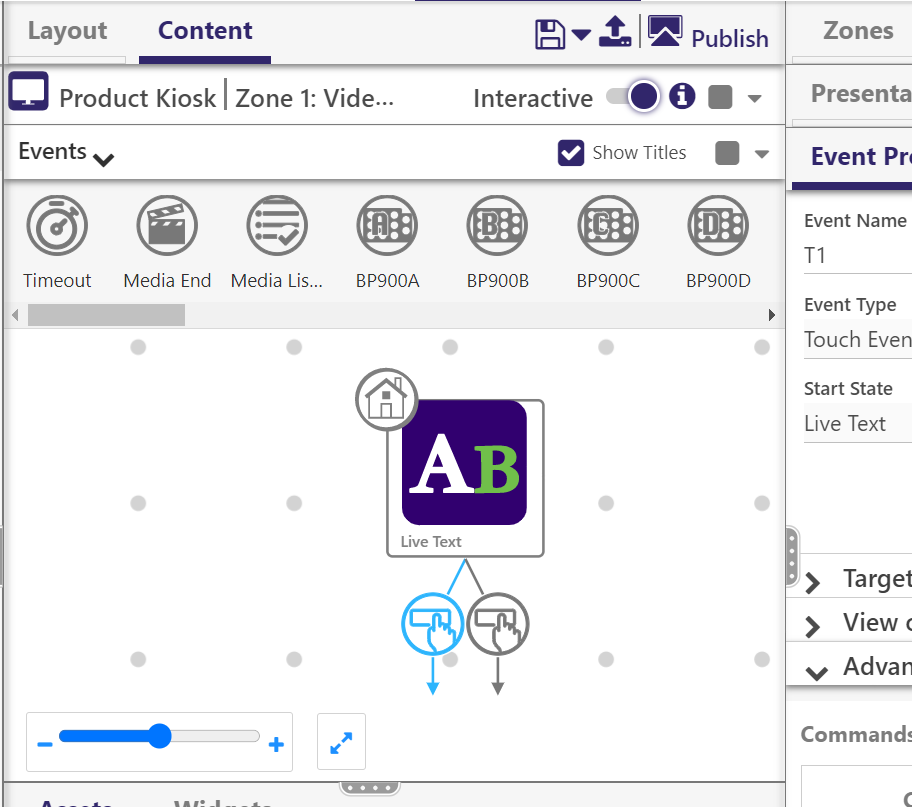Select the Media End event icon
Image resolution: width=912 pixels, height=807 pixels.
pos(167,226)
